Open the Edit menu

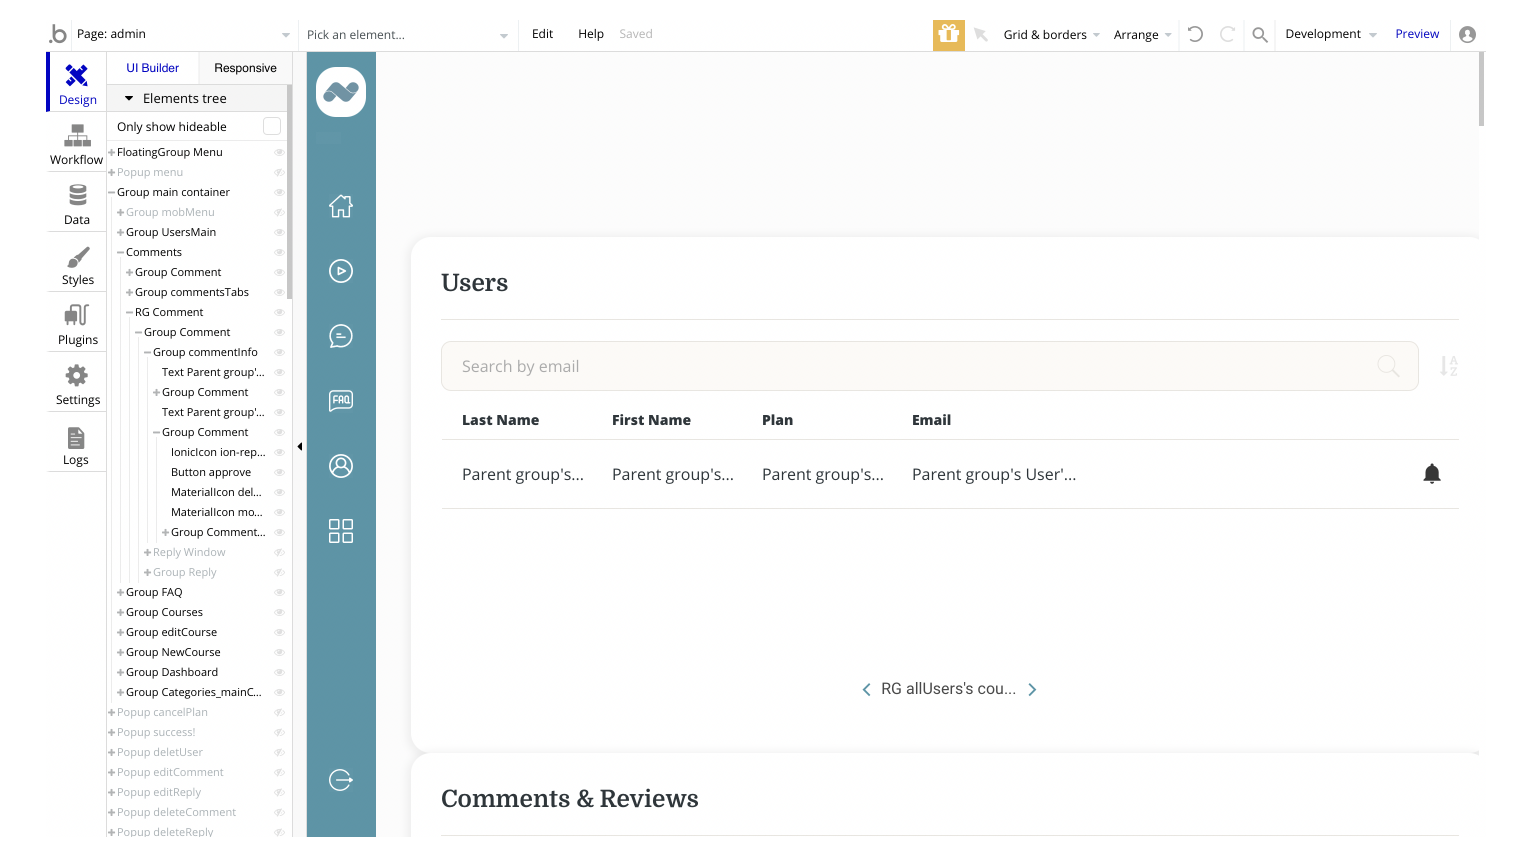pos(542,34)
